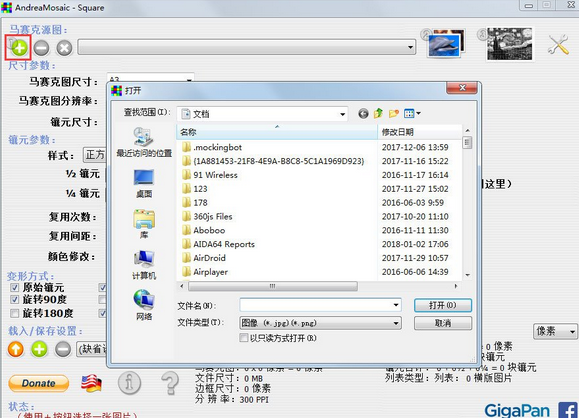Clear source images with gray X button
Image resolution: width=579 pixels, height=418 pixels.
click(64, 48)
